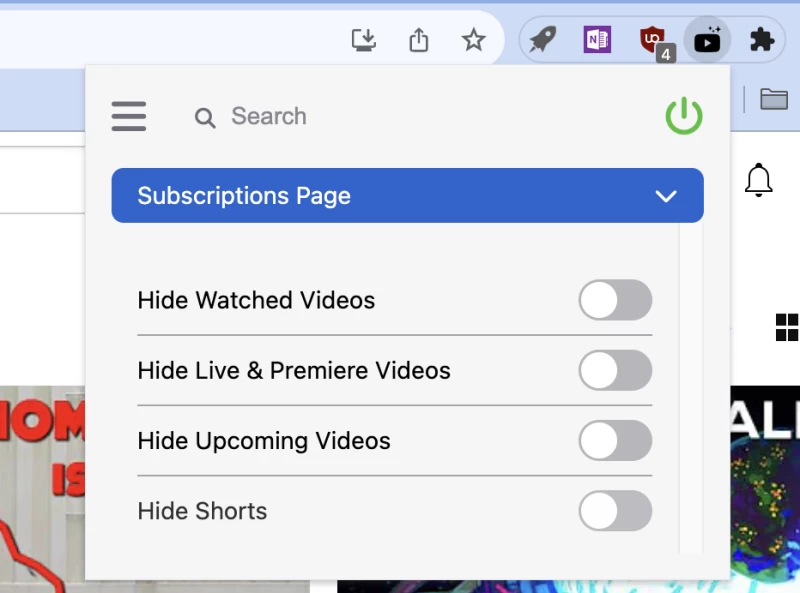Open the bookmarks folder icon

(x=773, y=98)
